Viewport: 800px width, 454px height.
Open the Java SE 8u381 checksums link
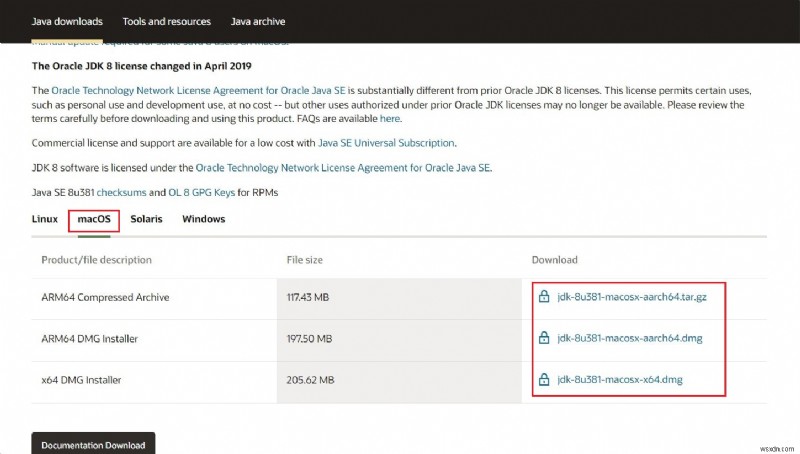click(x=121, y=192)
